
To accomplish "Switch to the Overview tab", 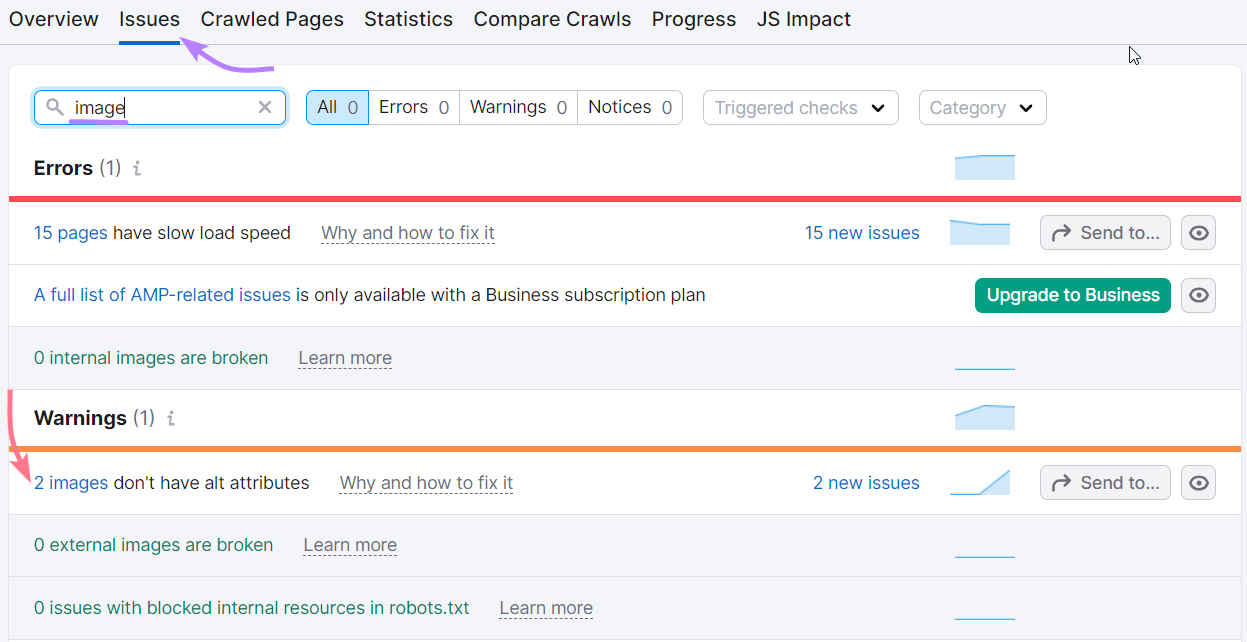I will point(54,19).
